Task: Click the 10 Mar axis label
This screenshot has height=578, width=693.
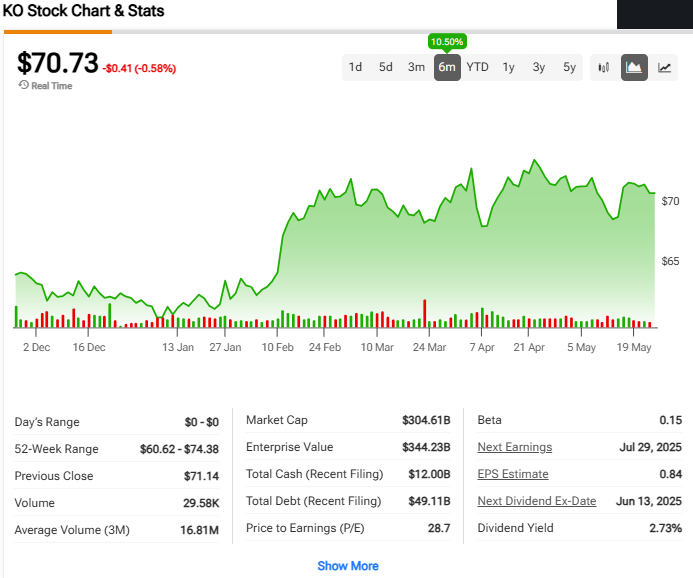Action: point(377,347)
